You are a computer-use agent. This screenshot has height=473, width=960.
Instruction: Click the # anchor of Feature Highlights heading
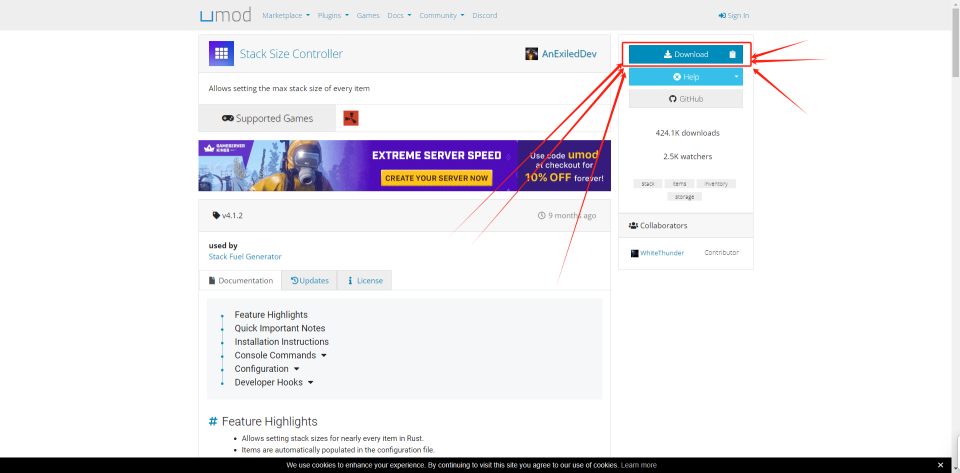tap(213, 422)
